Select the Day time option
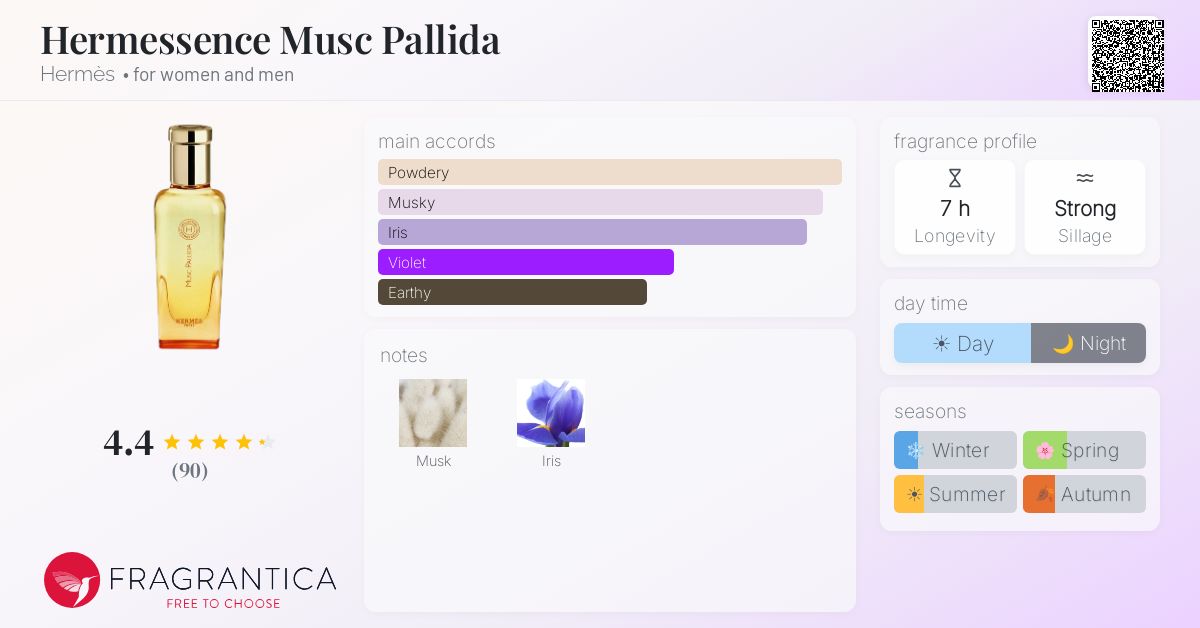1200x628 pixels. point(962,343)
